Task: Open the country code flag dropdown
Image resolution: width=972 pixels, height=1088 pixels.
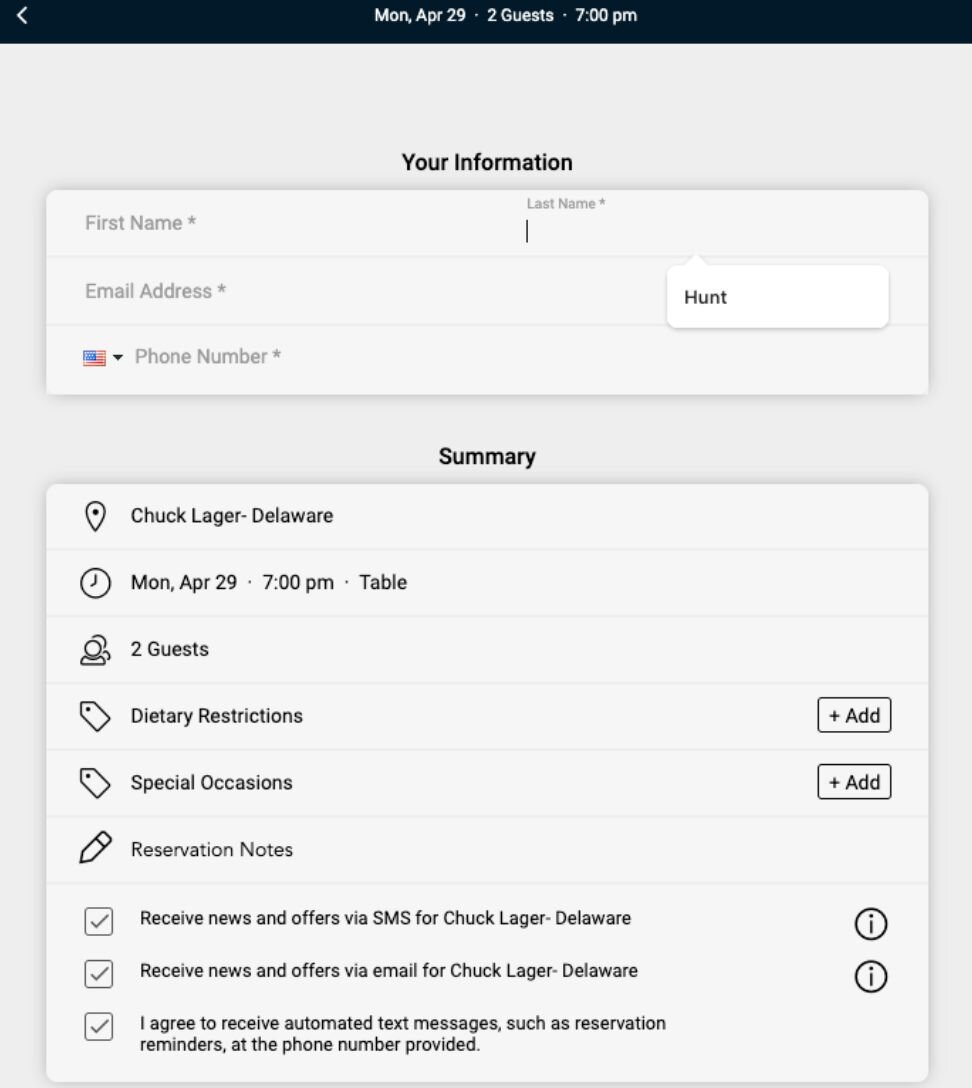Action: coord(103,358)
